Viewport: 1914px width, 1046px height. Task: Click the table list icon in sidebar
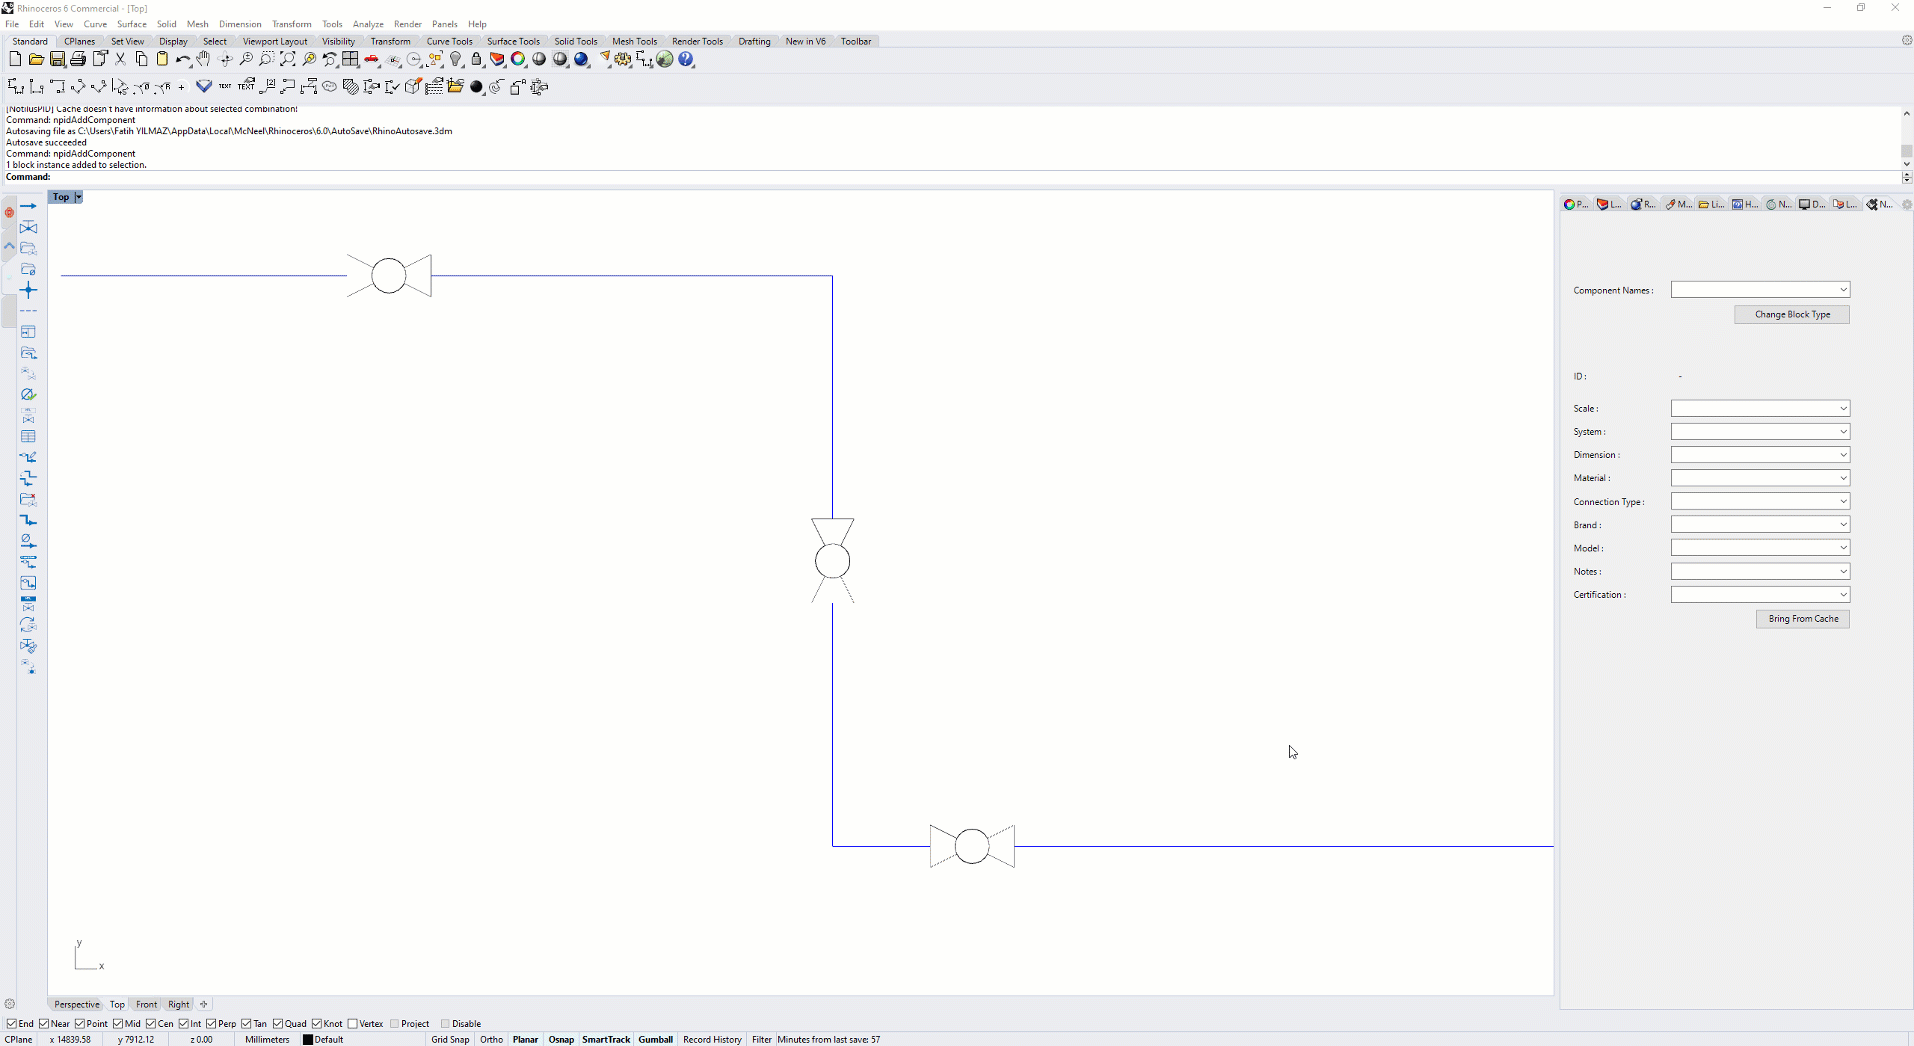[x=28, y=436]
